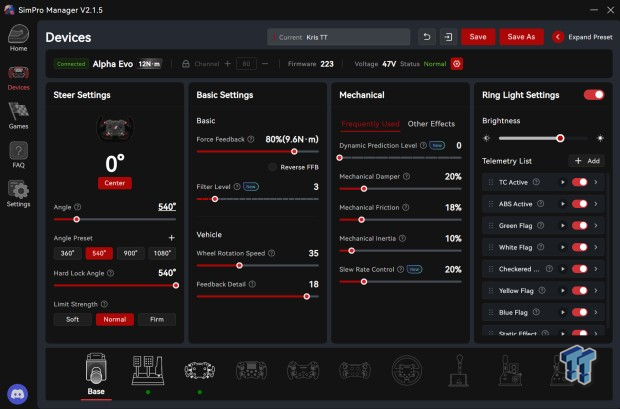Open the FAQ sidebar page
The image size is (620, 409).
(x=19, y=155)
